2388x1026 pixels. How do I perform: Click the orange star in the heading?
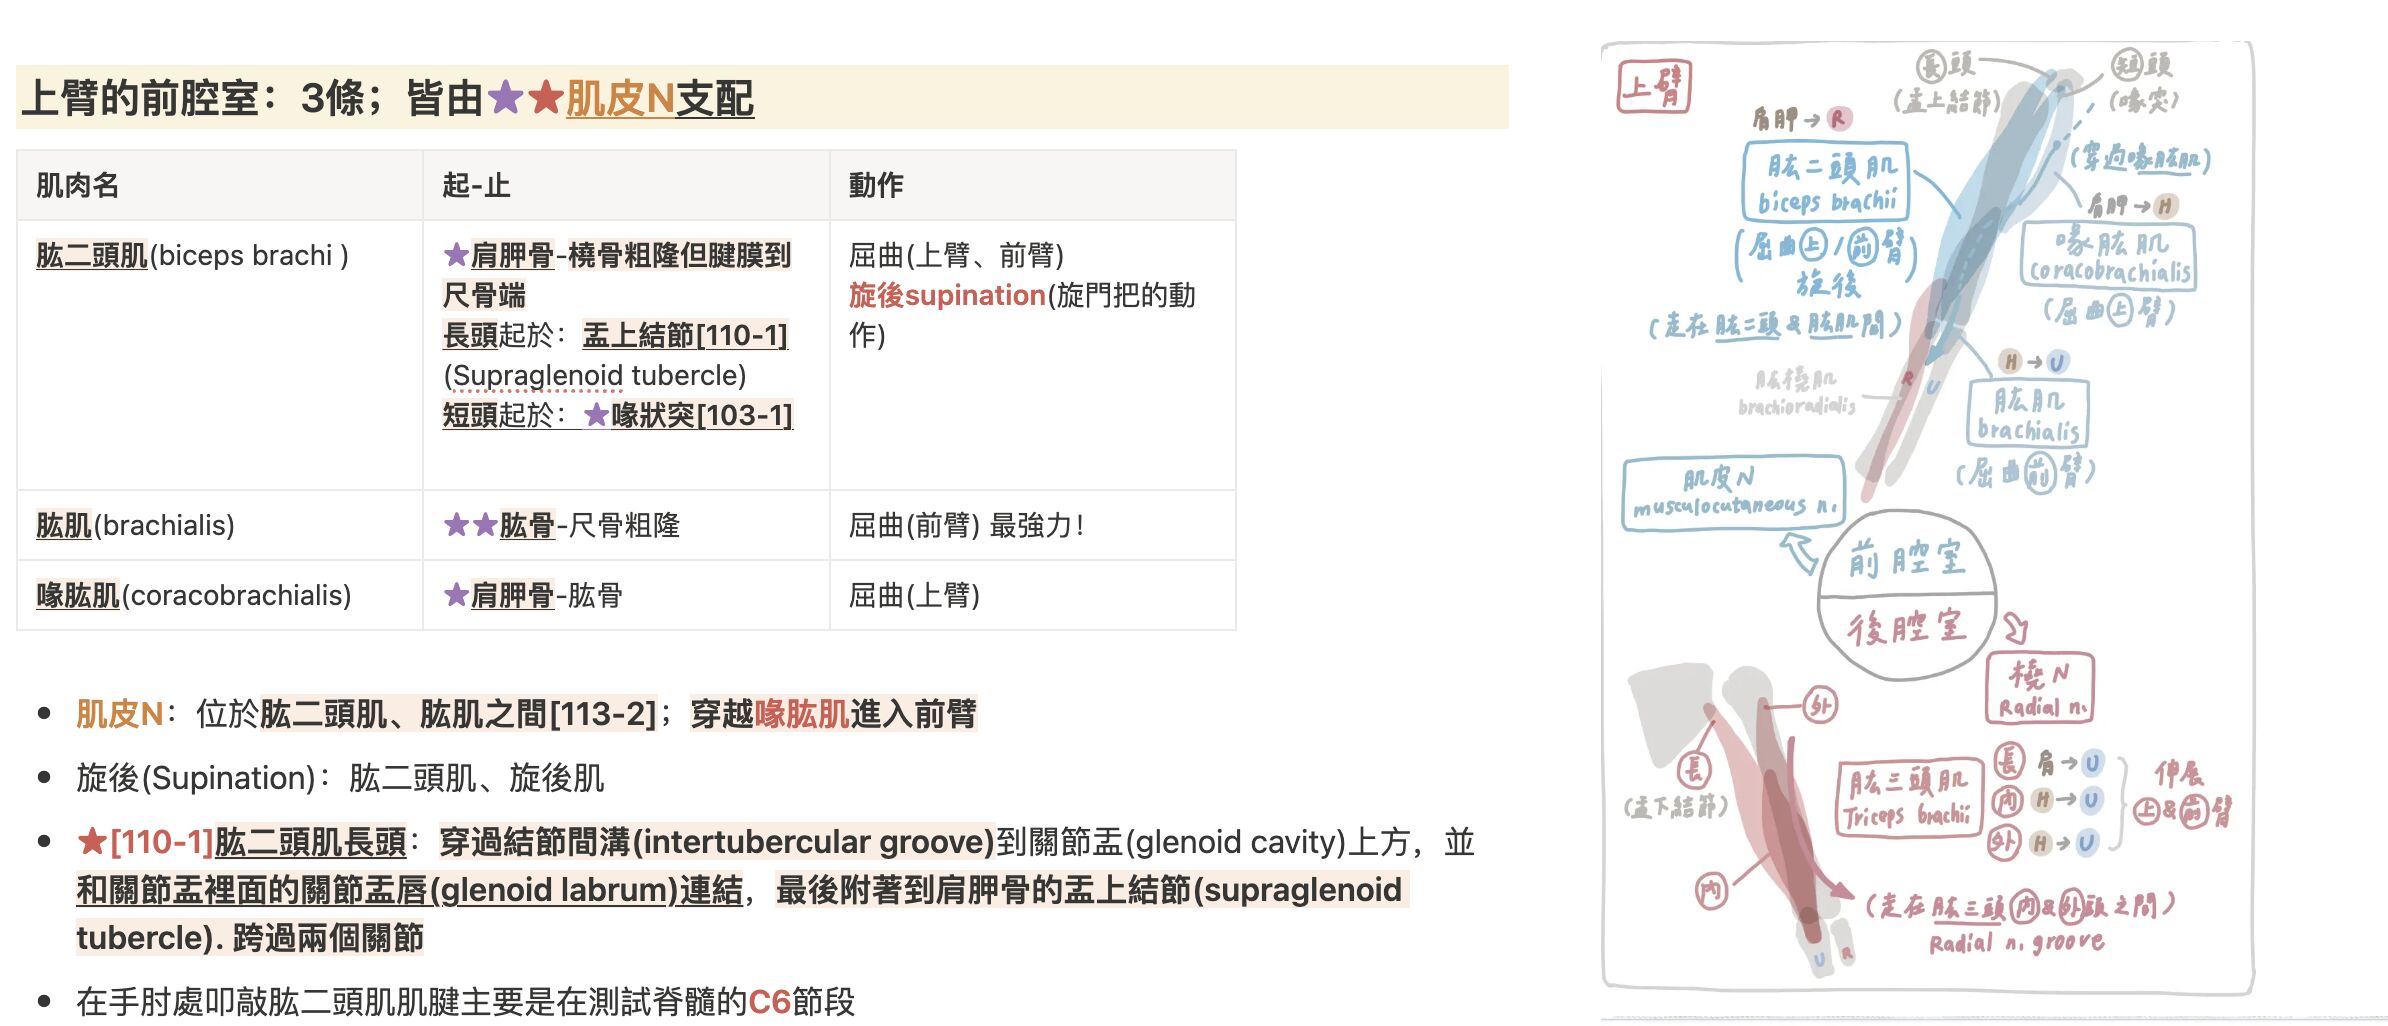[x=545, y=98]
